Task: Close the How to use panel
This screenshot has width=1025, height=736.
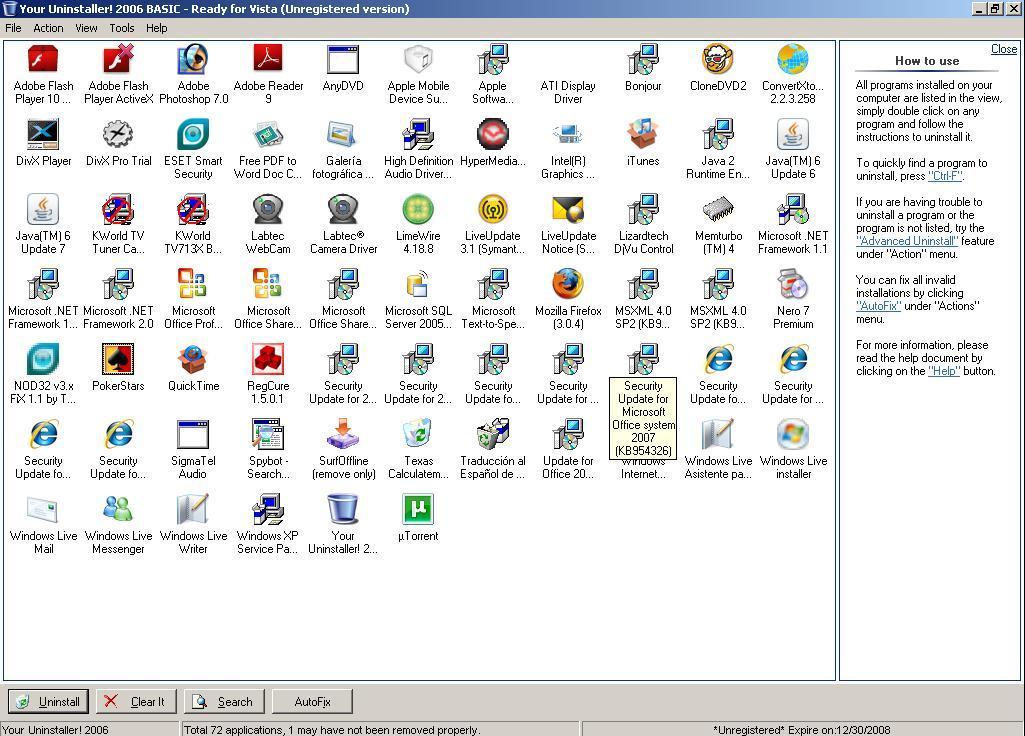Action: pos(1003,48)
